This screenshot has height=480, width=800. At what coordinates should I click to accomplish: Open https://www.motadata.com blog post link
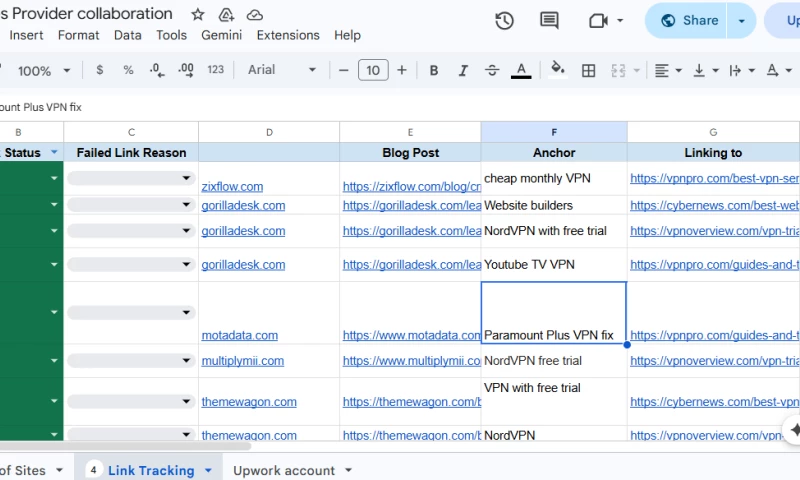pyautogui.click(x=412, y=335)
